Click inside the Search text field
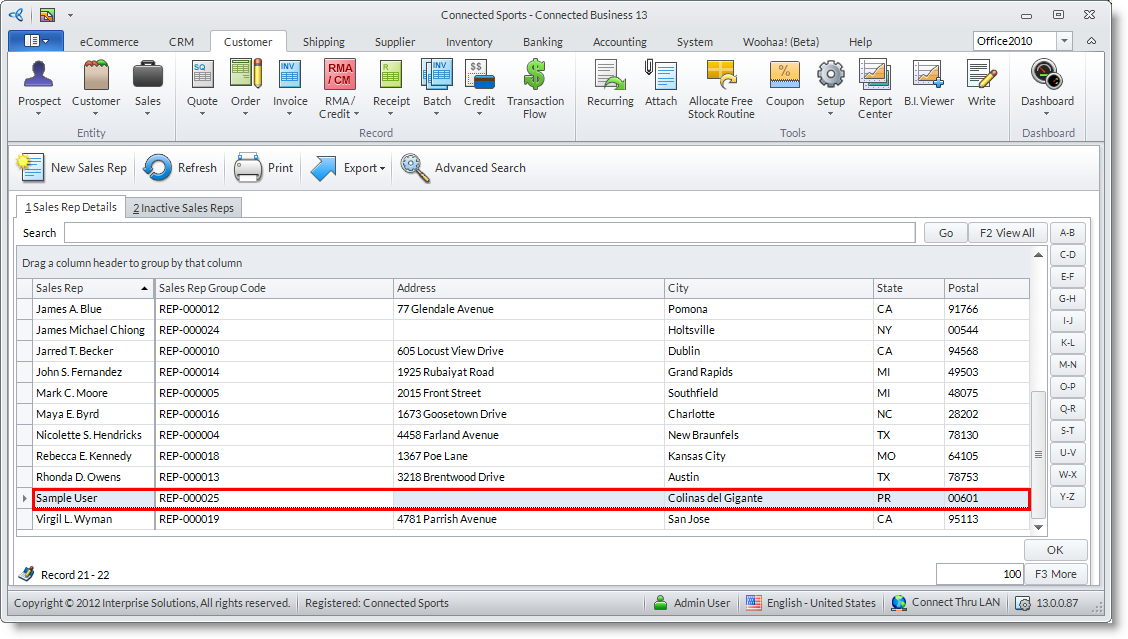 [x=489, y=233]
